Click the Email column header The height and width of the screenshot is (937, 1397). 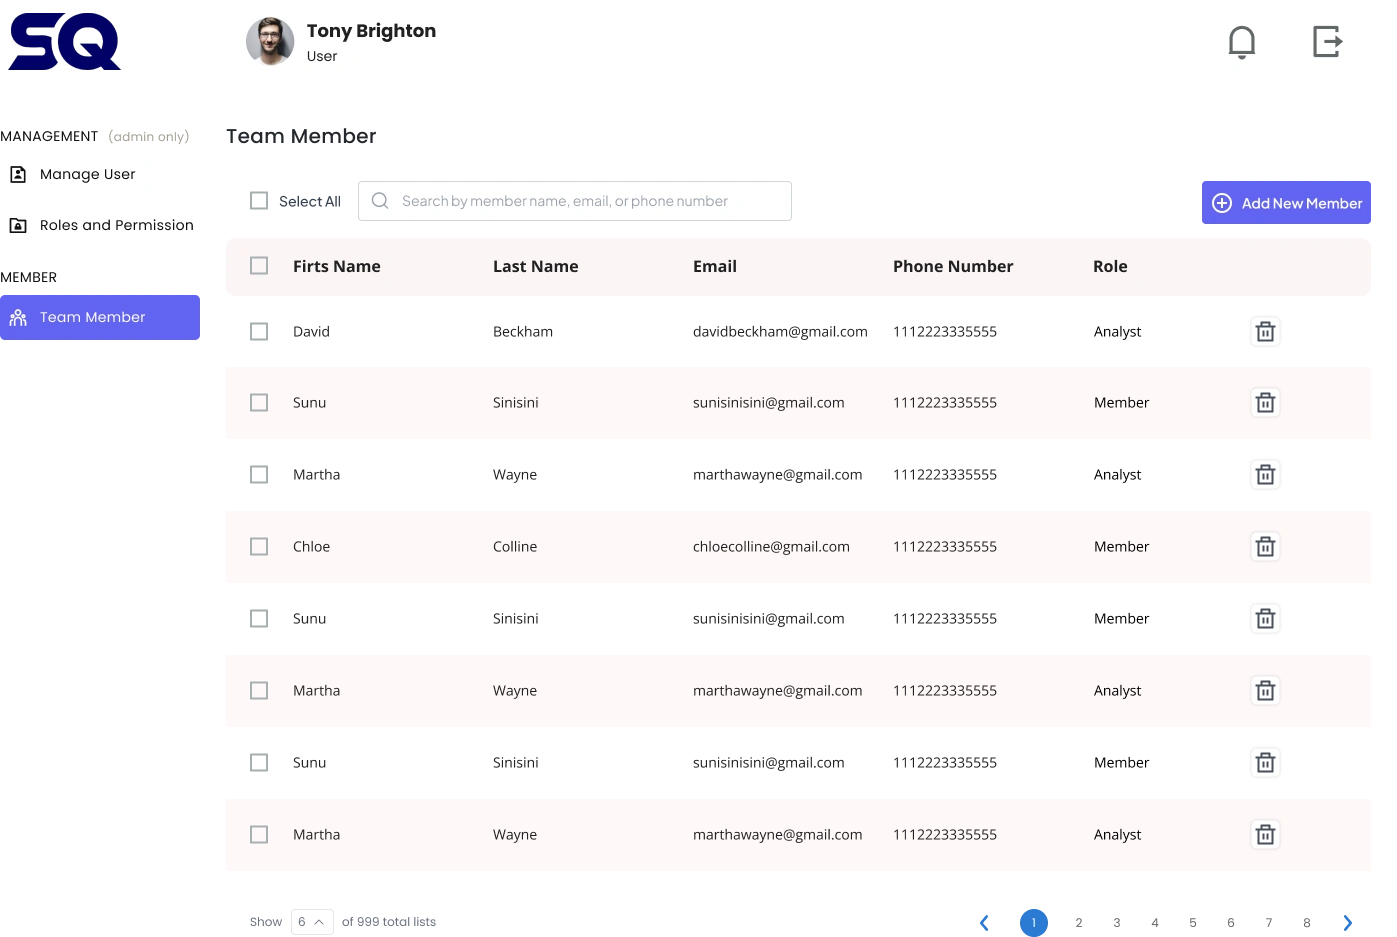coord(715,266)
